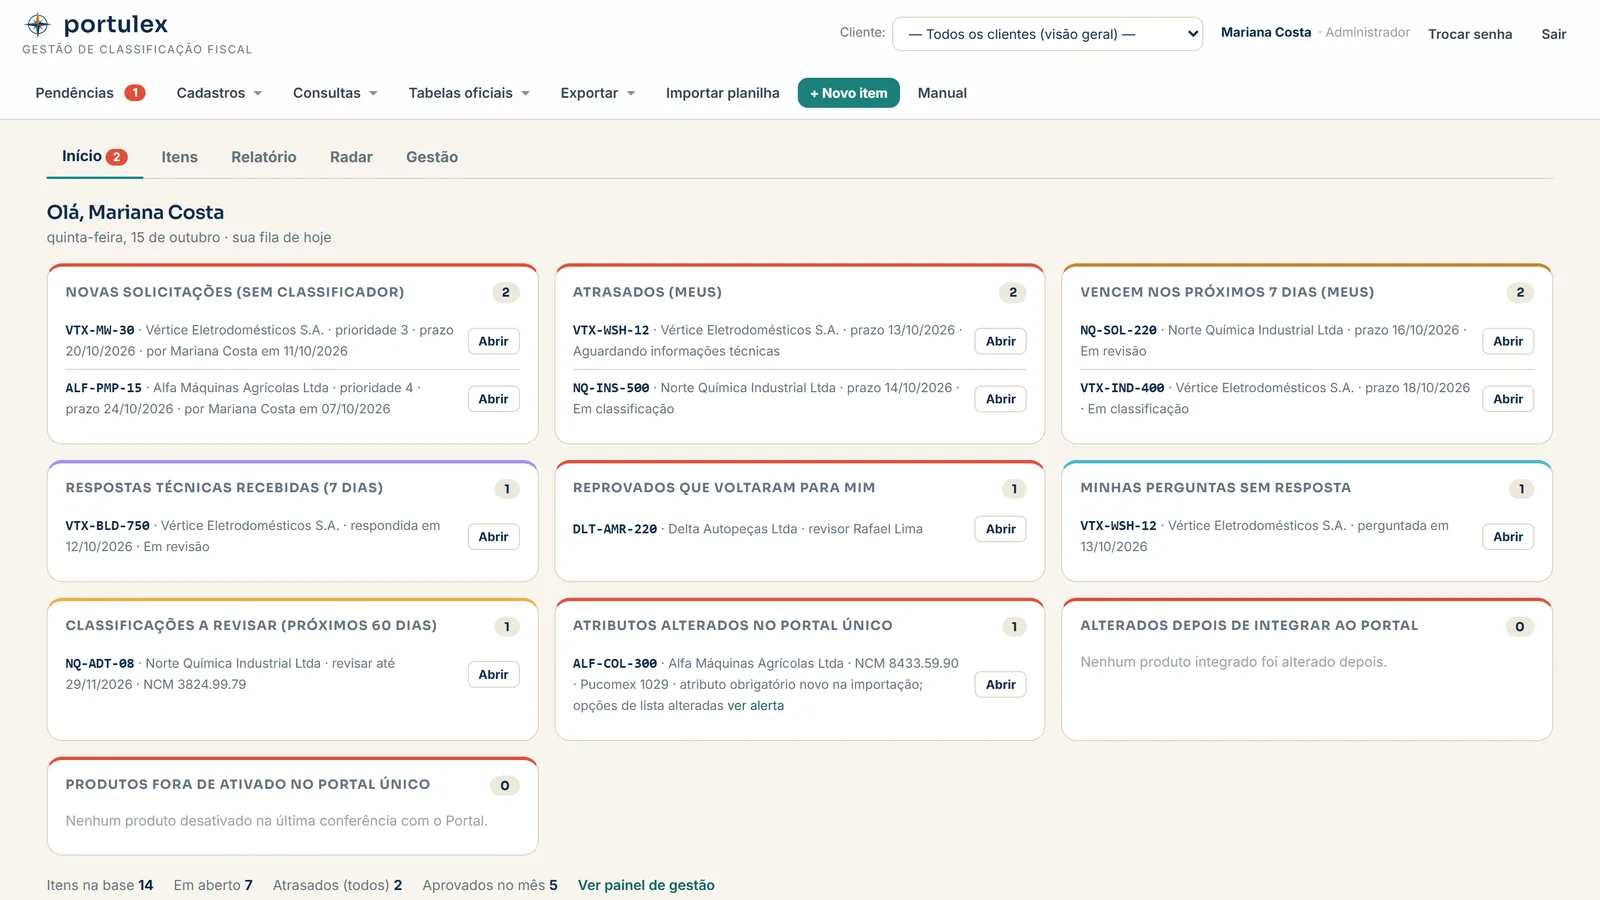1600x900 pixels.
Task: Select the Início tab
Action: (95, 157)
